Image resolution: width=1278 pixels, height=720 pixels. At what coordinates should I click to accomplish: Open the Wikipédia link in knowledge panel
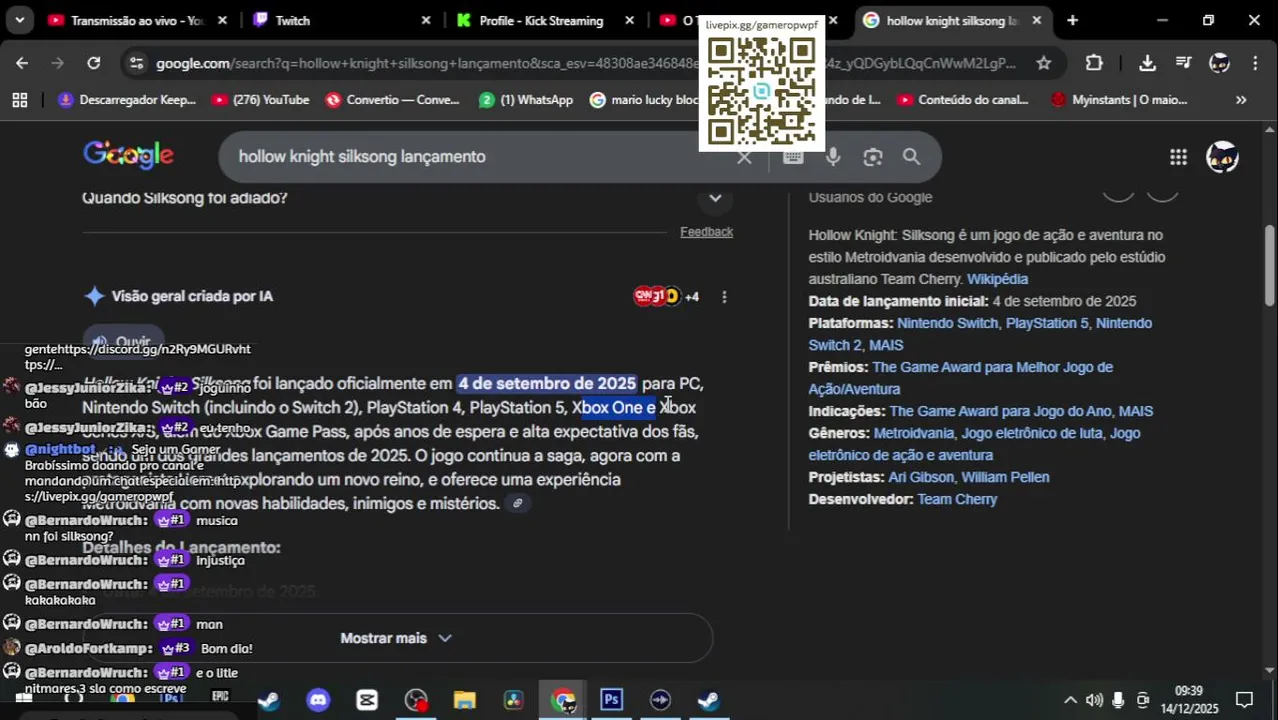click(997, 279)
